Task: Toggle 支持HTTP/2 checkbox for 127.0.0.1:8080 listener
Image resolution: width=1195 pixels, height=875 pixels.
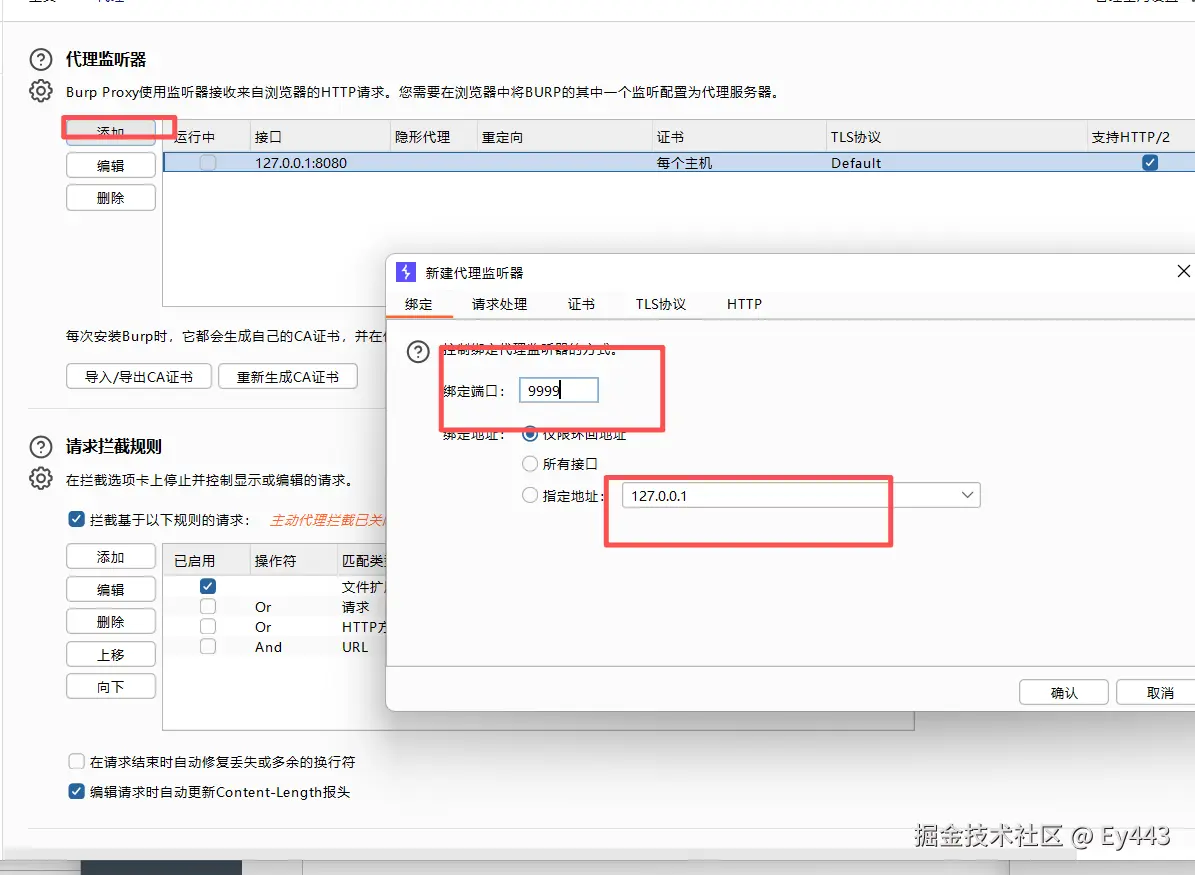Action: pos(1150,162)
